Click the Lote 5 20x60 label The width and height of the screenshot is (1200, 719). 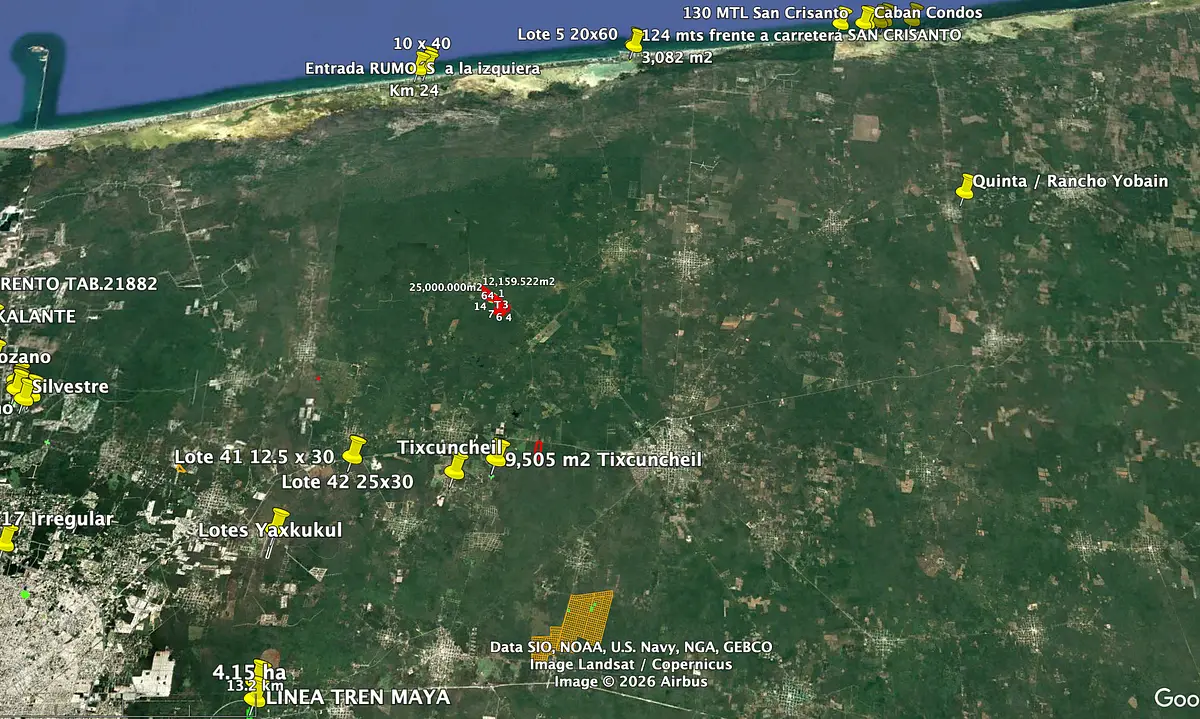567,34
